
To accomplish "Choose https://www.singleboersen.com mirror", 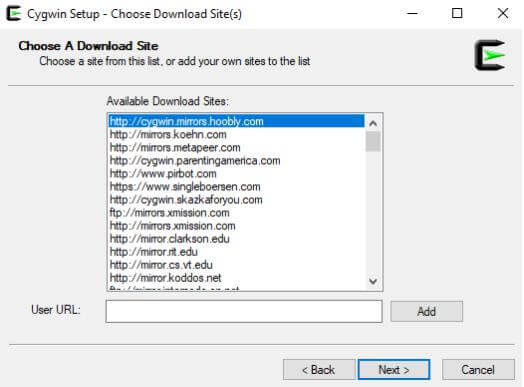I will tap(237, 186).
